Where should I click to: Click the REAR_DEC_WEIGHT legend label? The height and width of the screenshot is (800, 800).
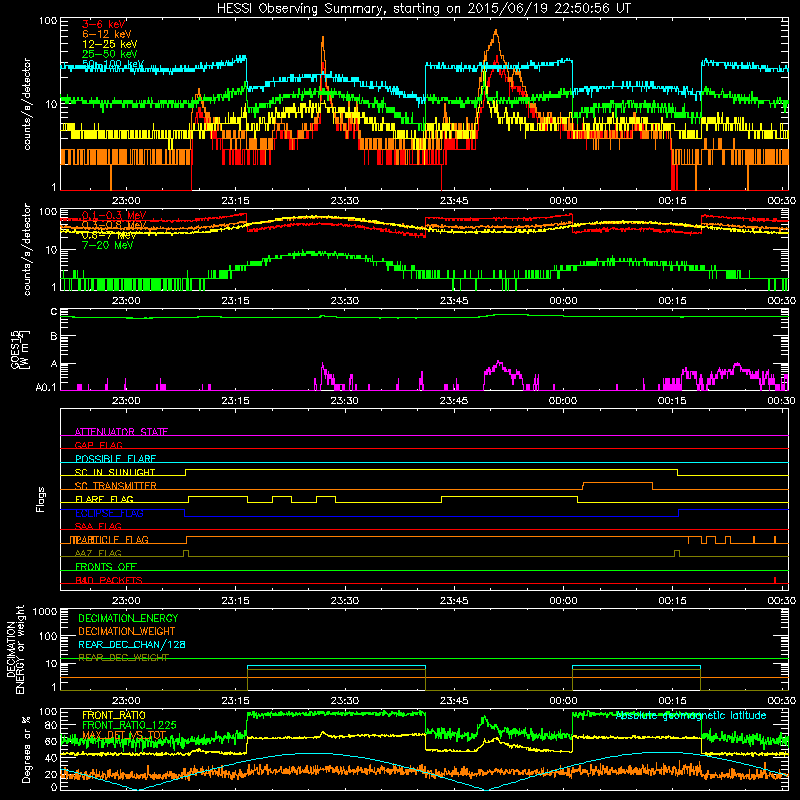click(123, 657)
